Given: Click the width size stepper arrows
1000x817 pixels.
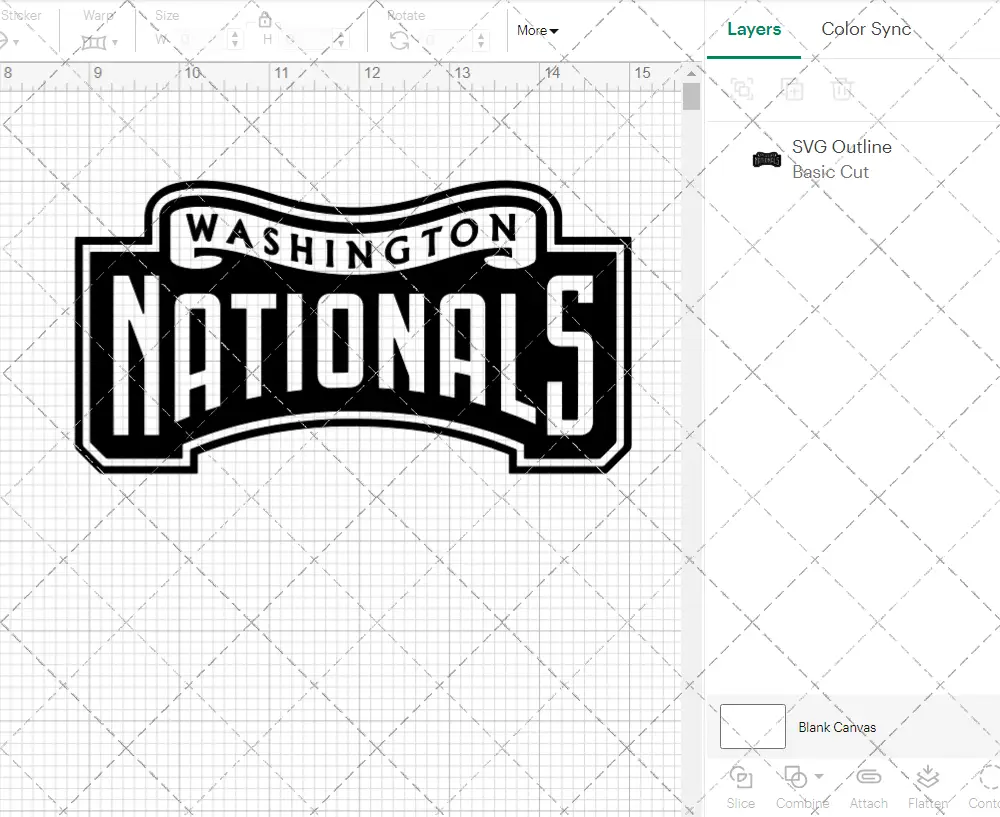Looking at the screenshot, I should [x=235, y=40].
